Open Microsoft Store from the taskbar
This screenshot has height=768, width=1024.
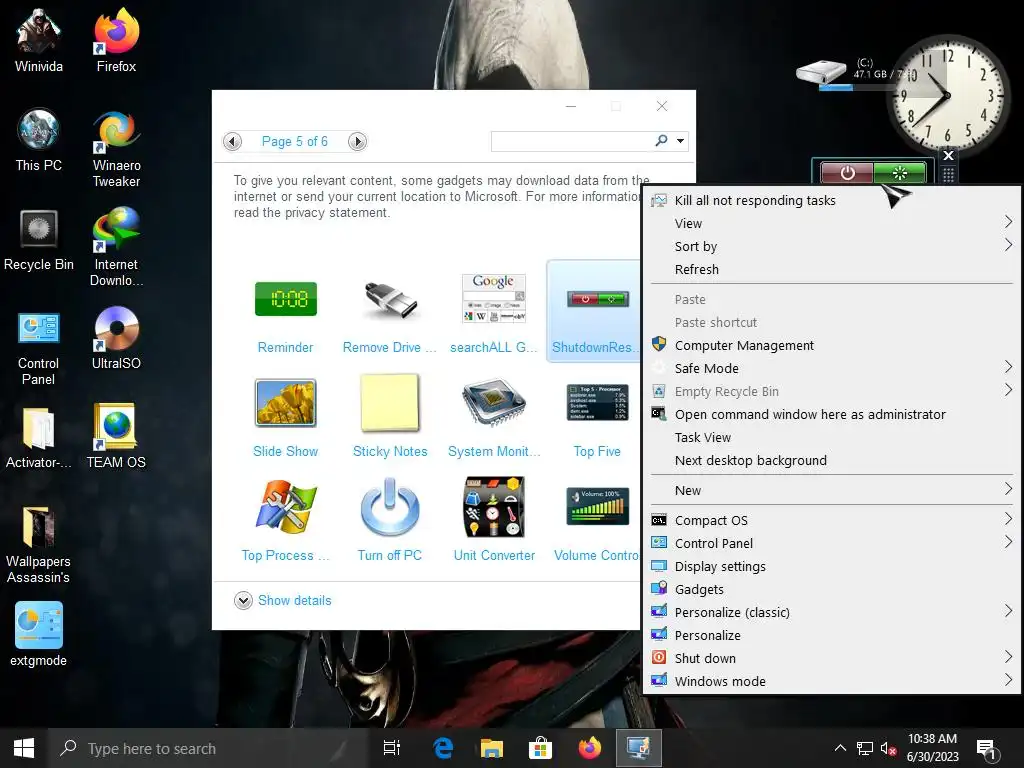click(541, 748)
